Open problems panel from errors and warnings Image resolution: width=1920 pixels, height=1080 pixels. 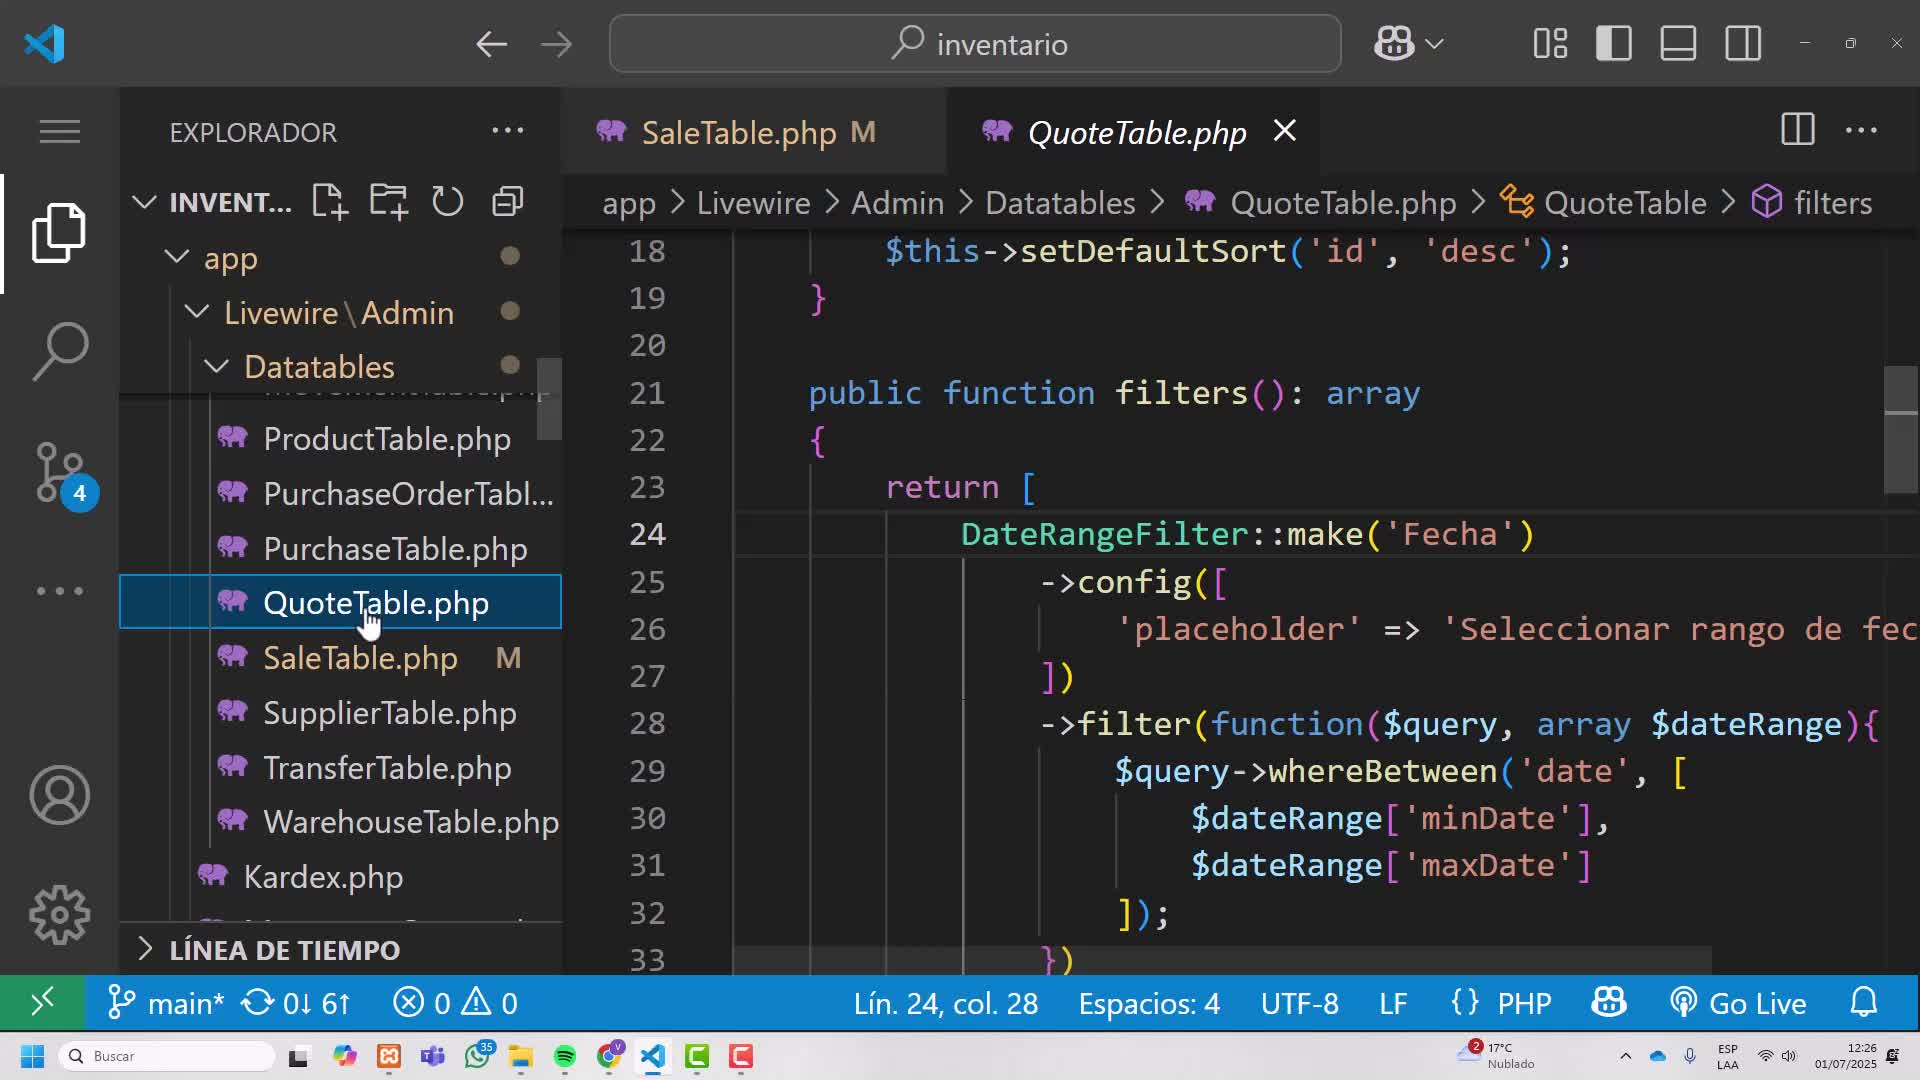click(455, 1003)
